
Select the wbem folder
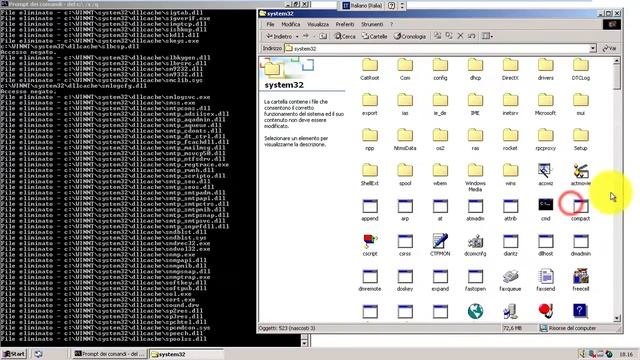point(440,174)
